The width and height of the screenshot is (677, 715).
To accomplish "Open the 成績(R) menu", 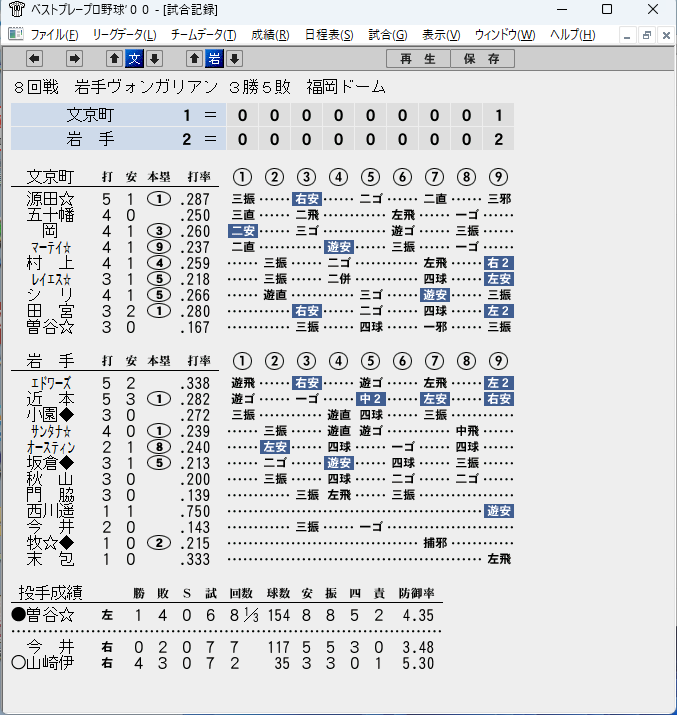I will coord(270,35).
